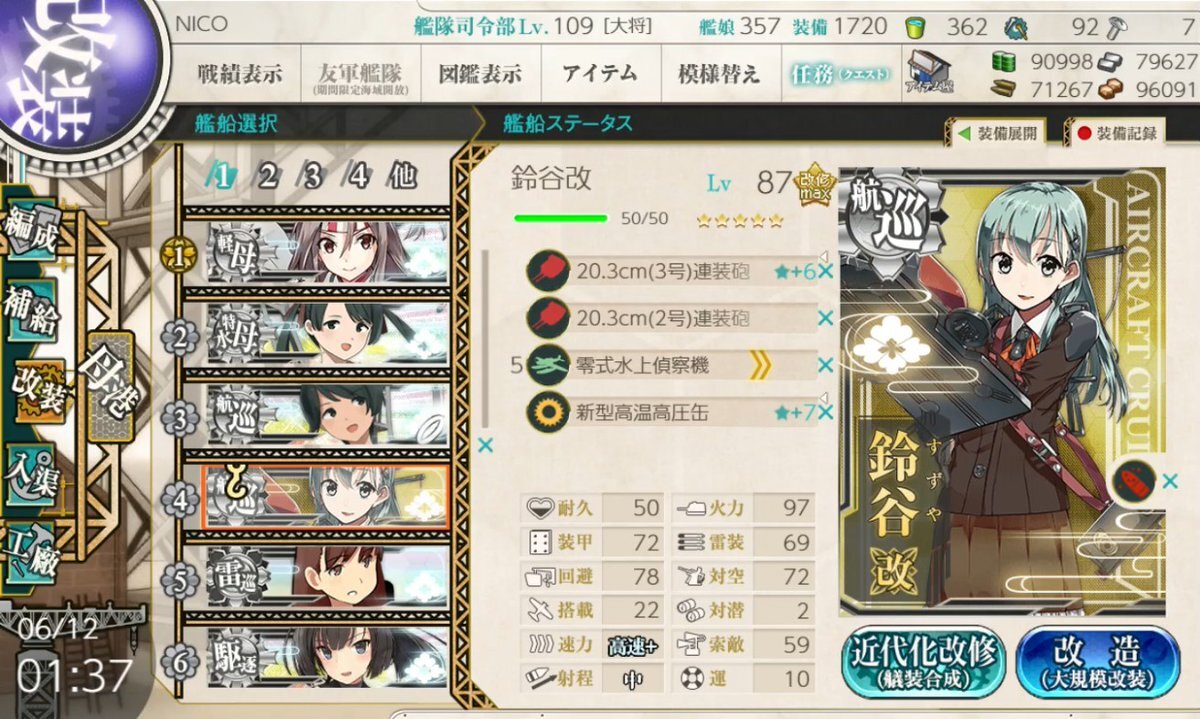Image resolution: width=1200 pixels, height=719 pixels.
Task: Toggle the 装備記録 equipment record button
Action: [x=1119, y=132]
